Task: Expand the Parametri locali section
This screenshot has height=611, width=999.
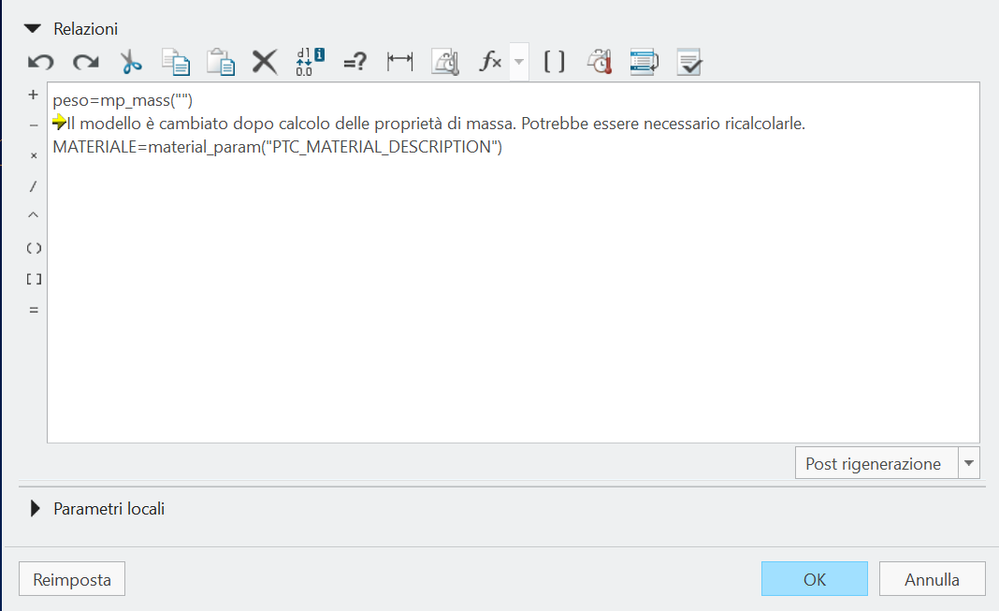Action: pos(36,508)
